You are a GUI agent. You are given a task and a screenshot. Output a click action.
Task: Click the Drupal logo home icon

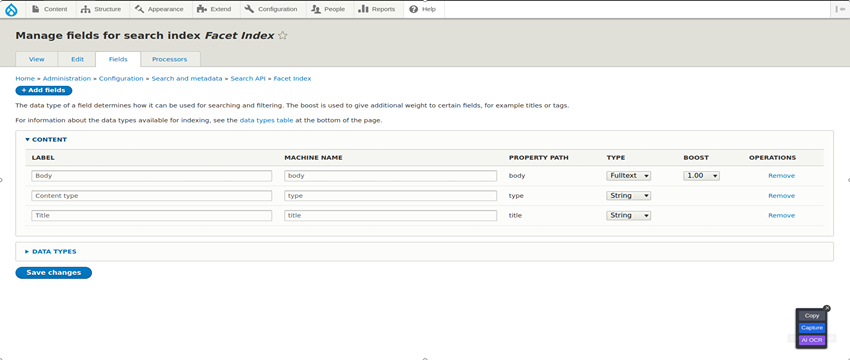click(11, 9)
